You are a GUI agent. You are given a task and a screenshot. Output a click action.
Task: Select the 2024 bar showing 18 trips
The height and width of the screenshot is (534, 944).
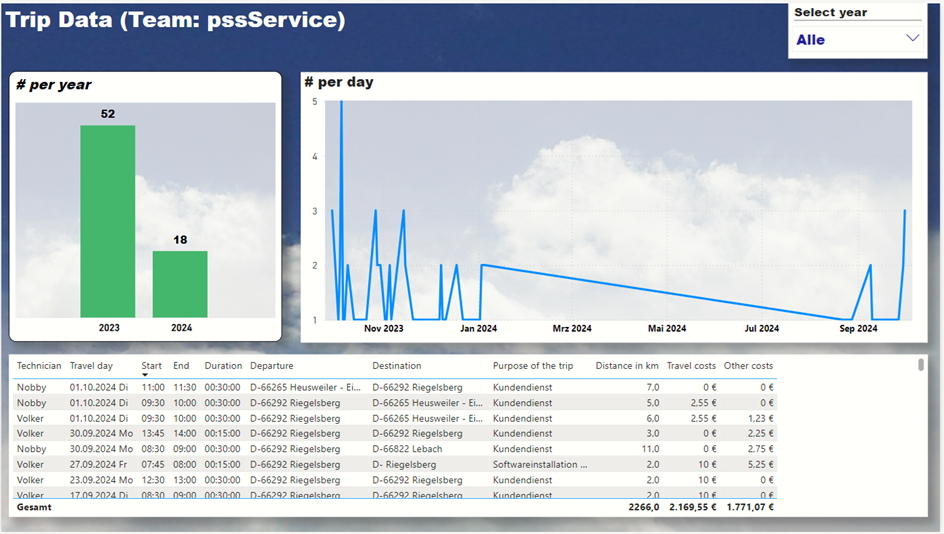180,284
